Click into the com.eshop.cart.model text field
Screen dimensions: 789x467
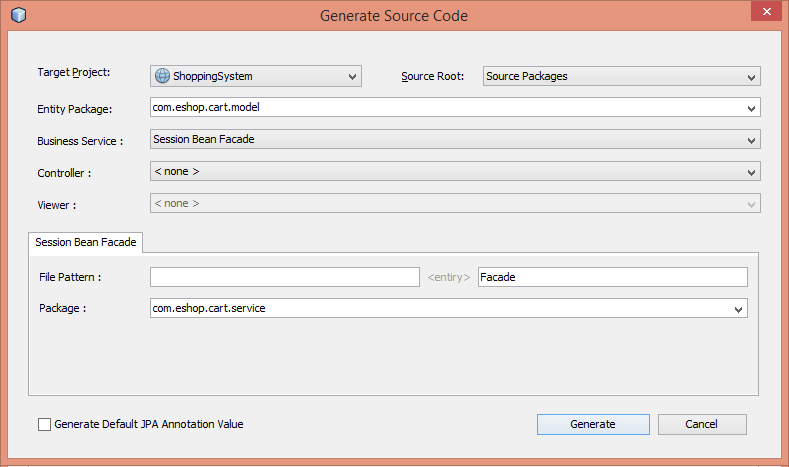(x=440, y=108)
